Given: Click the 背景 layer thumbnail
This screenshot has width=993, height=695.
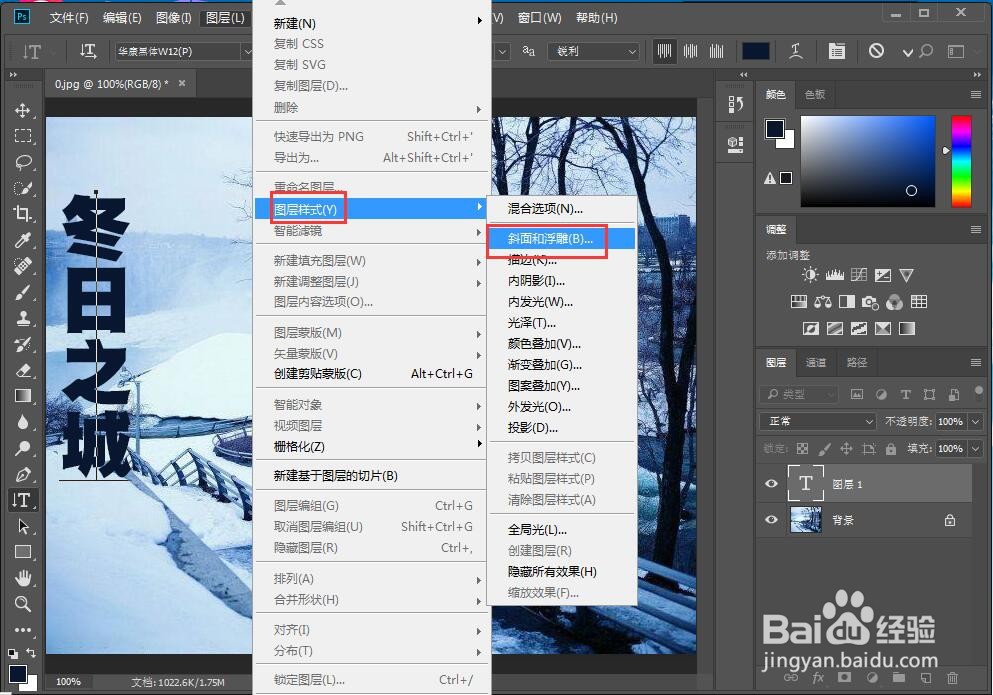Looking at the screenshot, I should click(806, 520).
